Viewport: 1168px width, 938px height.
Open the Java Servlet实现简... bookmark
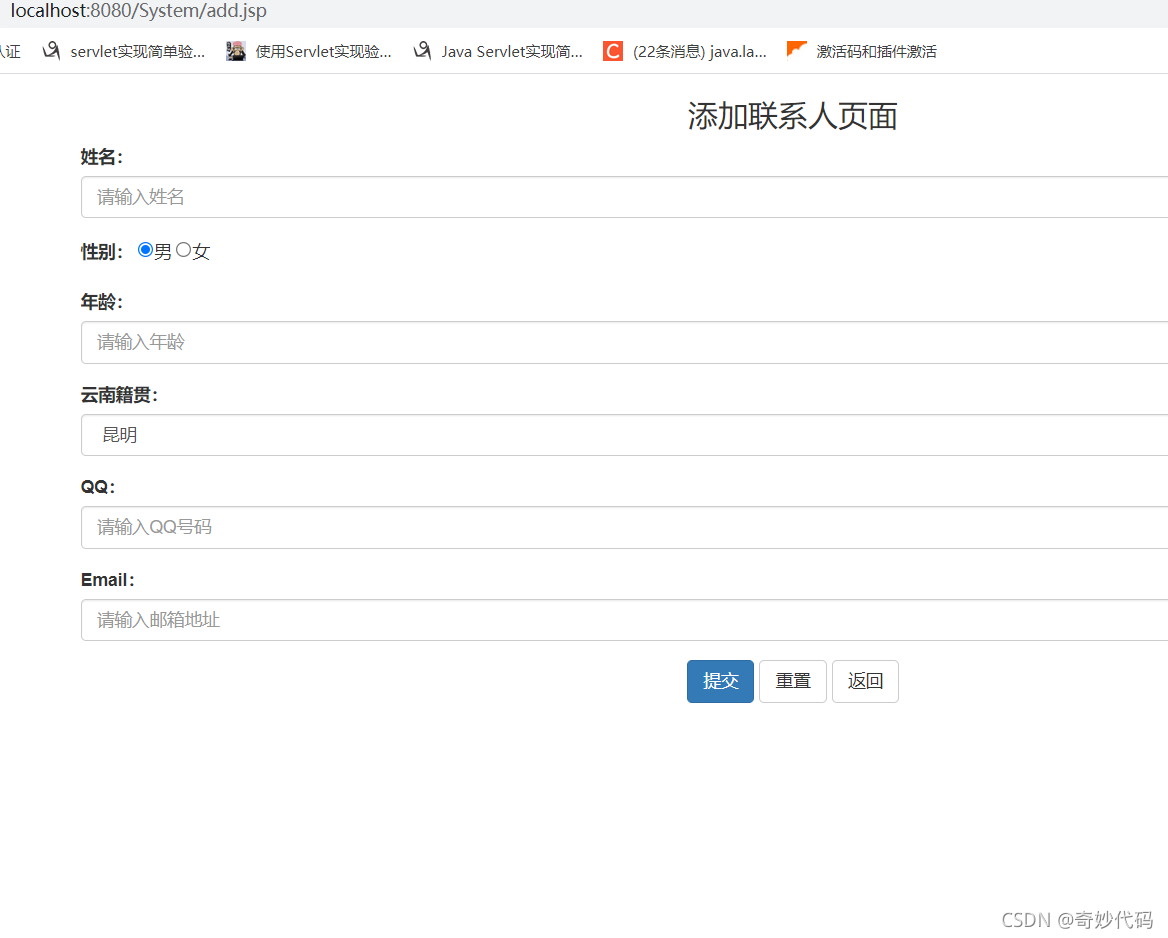click(x=498, y=51)
